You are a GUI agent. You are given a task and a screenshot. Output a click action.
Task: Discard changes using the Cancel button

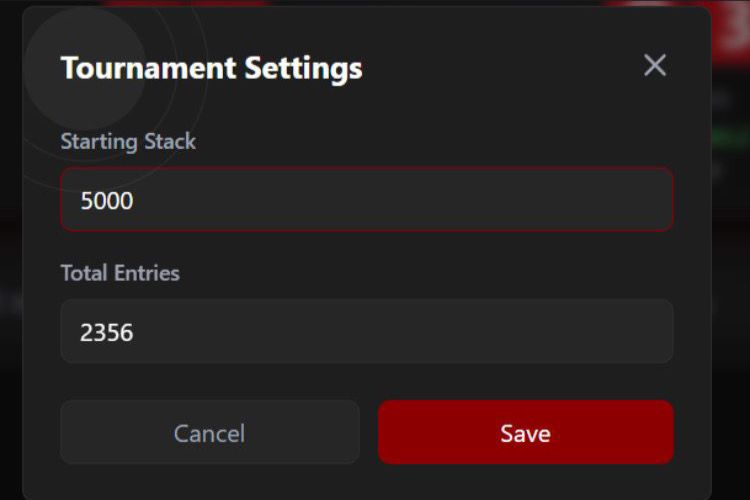pyautogui.click(x=209, y=433)
